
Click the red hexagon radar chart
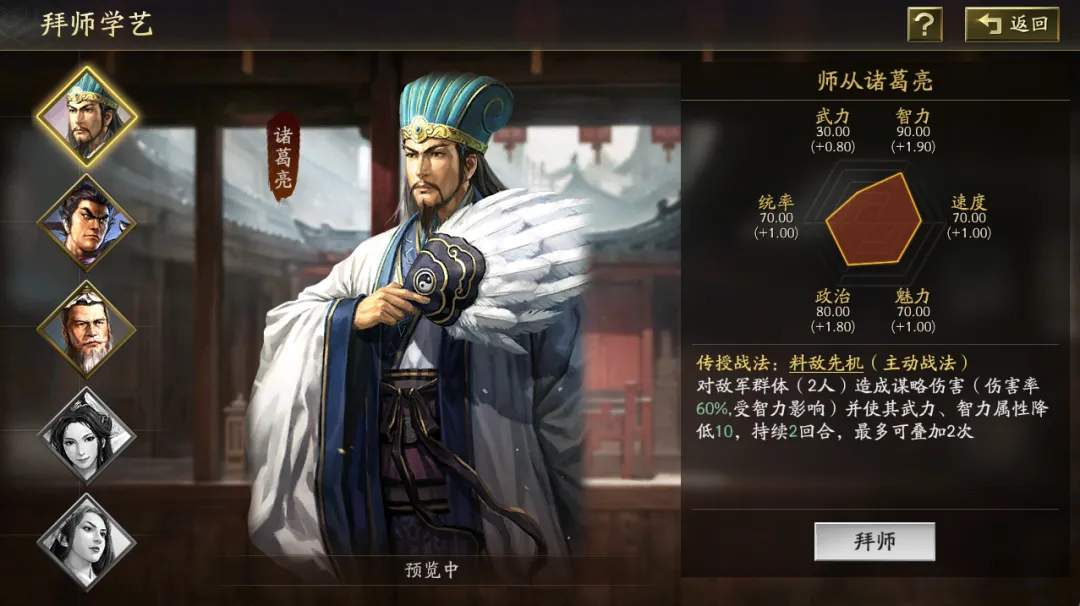(x=873, y=221)
